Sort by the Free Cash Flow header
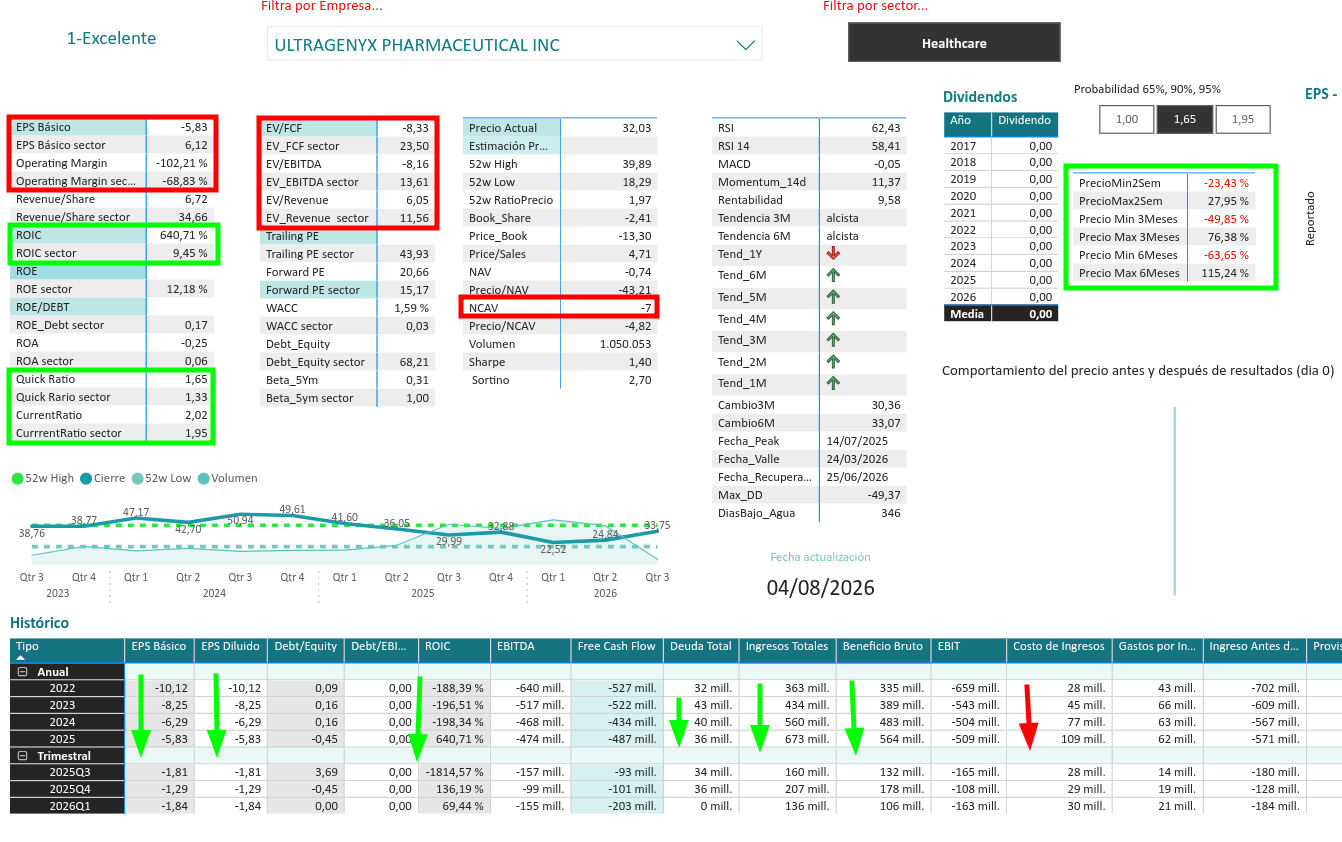This screenshot has height=842, width=1342. click(x=616, y=647)
